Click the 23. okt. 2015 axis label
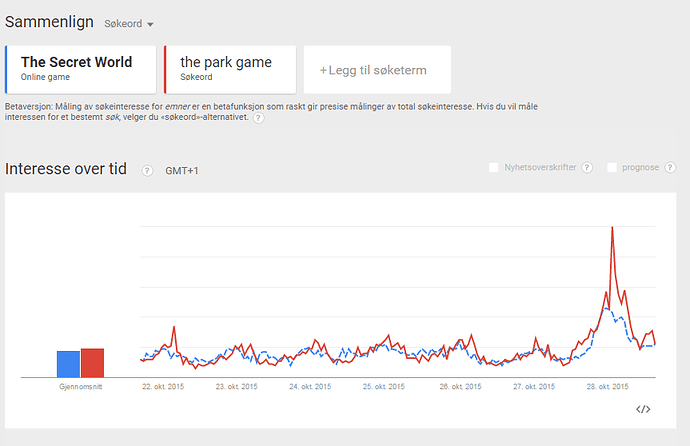 click(x=236, y=387)
